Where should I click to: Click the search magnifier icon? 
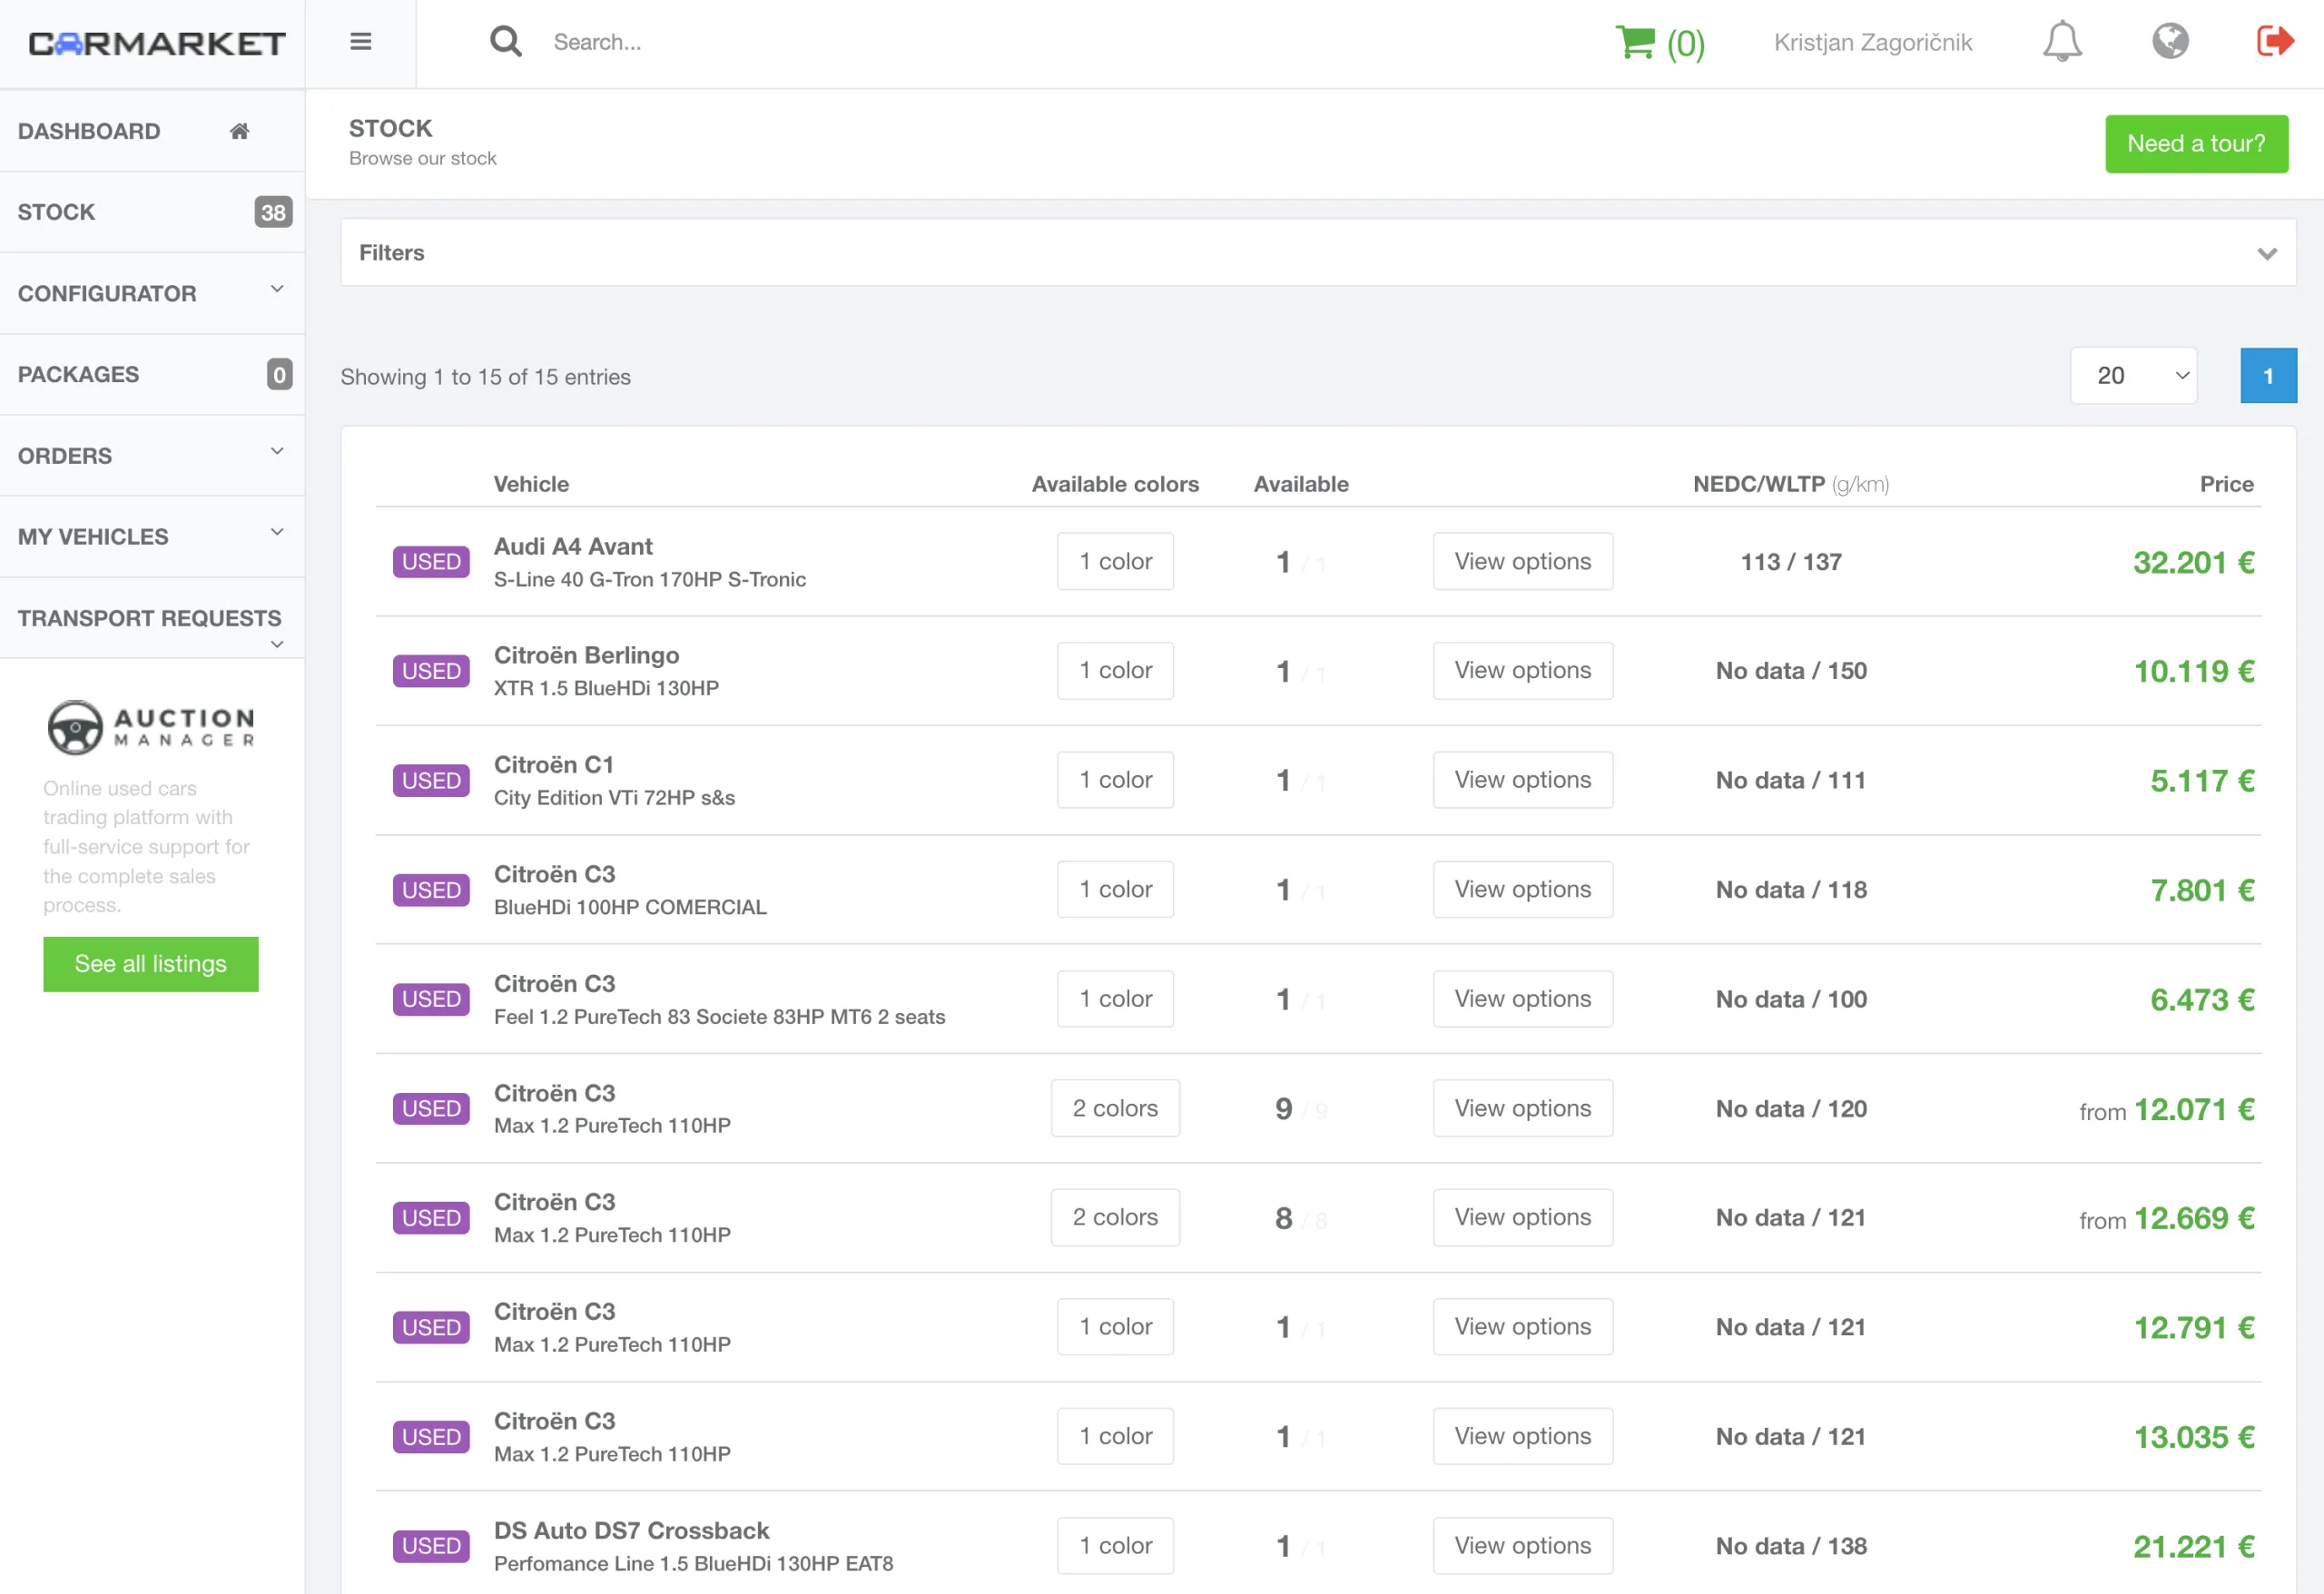505,42
